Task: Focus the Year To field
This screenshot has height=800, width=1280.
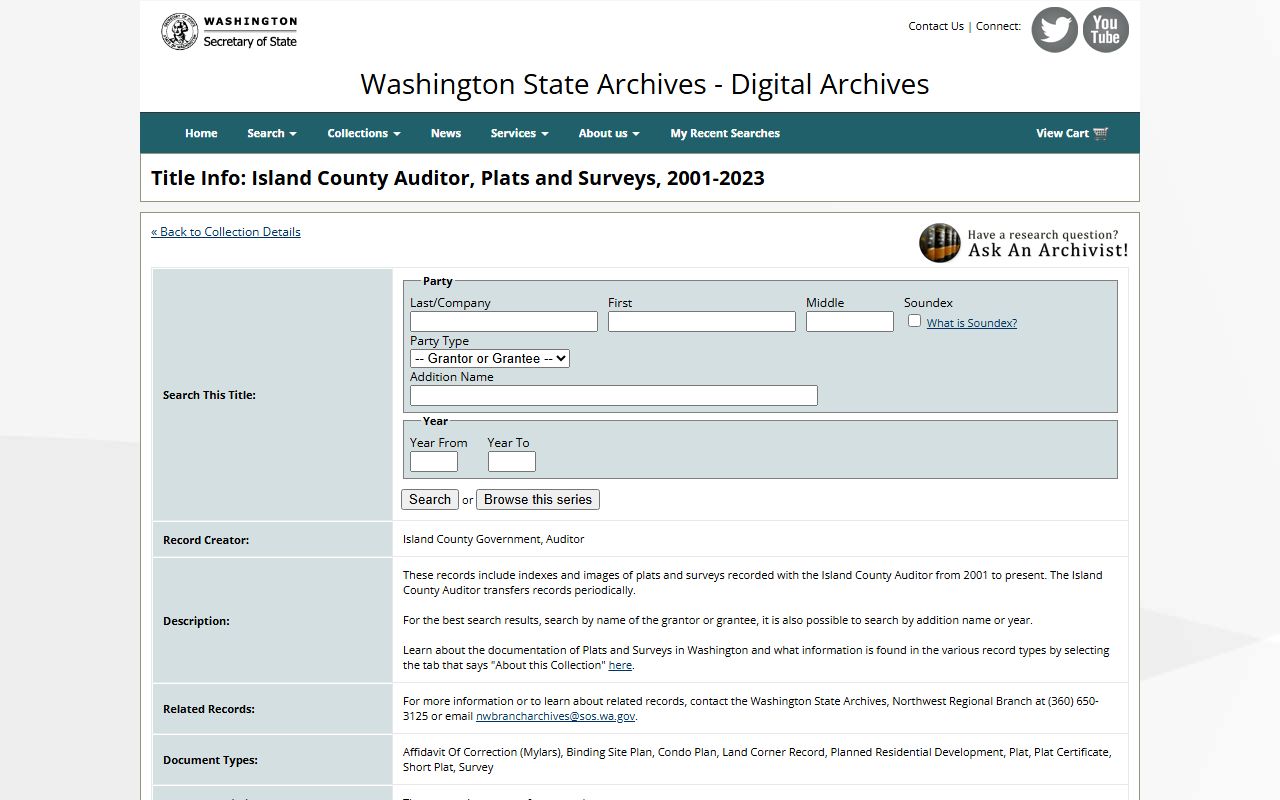Action: [x=512, y=461]
